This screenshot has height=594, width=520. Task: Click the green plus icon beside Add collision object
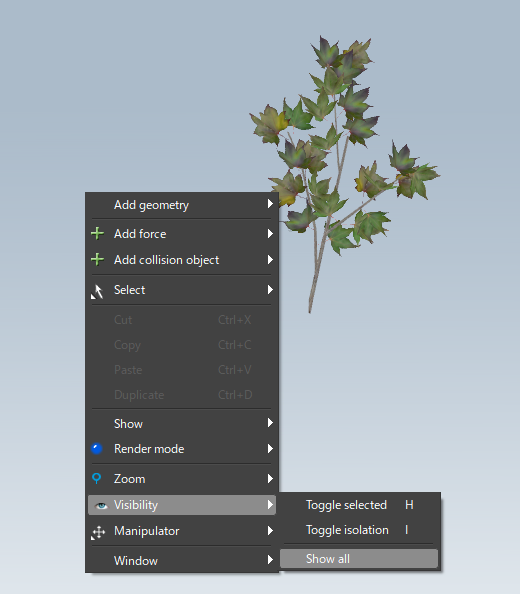97,259
